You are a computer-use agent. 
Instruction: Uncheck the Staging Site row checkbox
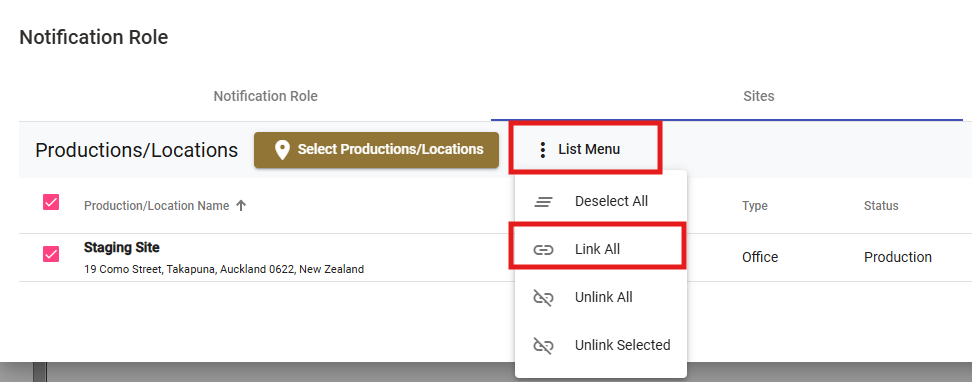(51, 254)
